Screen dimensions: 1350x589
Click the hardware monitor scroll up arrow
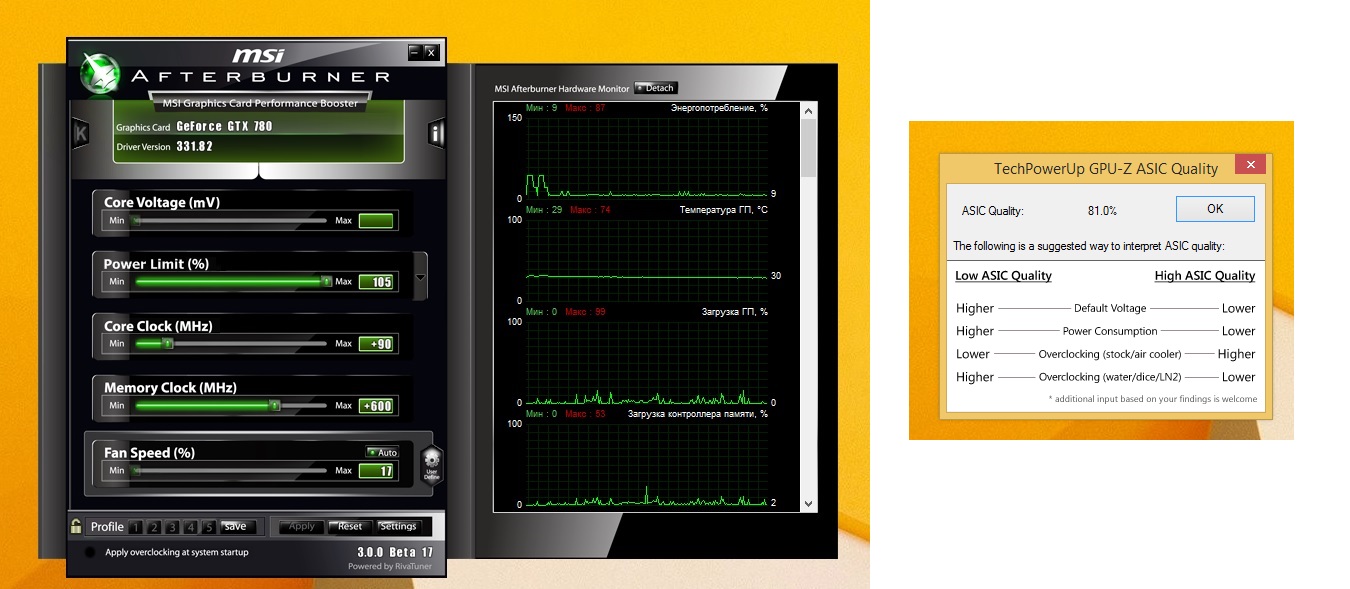809,113
